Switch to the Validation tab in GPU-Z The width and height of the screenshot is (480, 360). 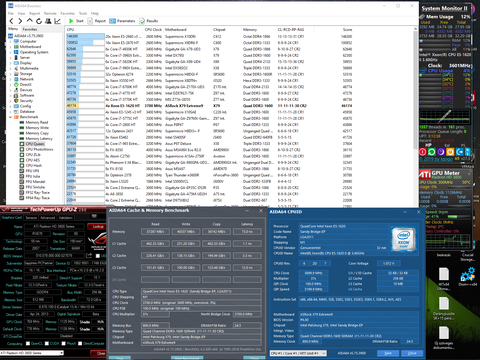[x=66, y=218]
